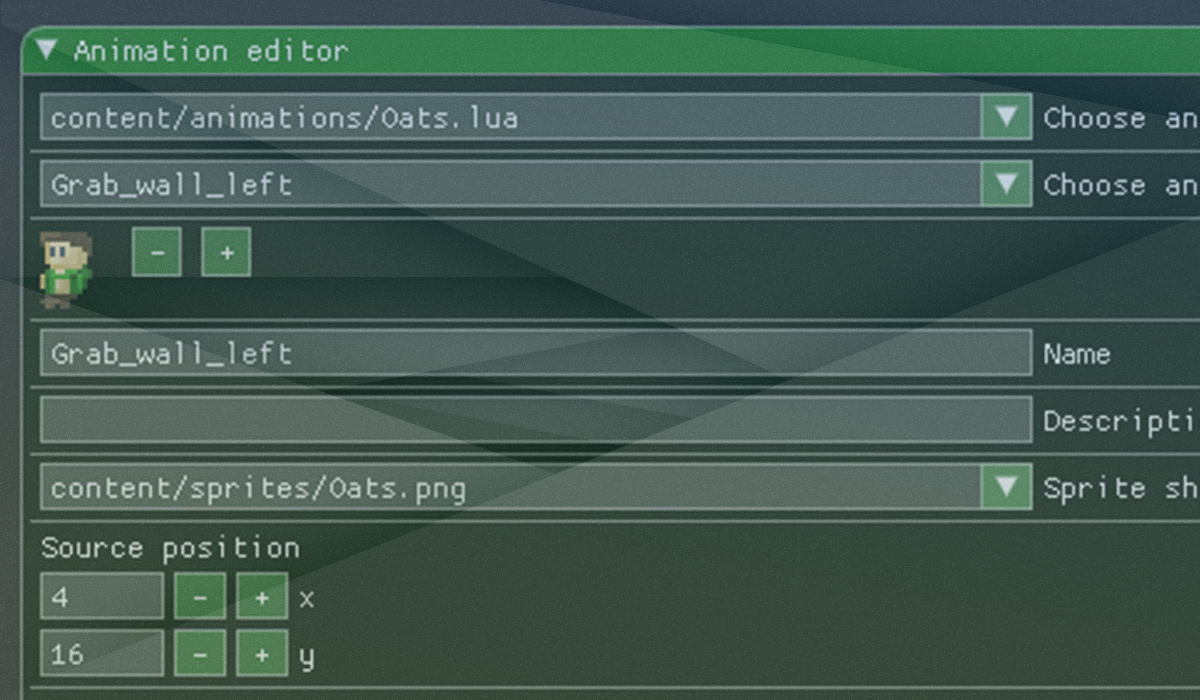Click the plus button beside character sprite
1200x700 pixels.
[226, 252]
